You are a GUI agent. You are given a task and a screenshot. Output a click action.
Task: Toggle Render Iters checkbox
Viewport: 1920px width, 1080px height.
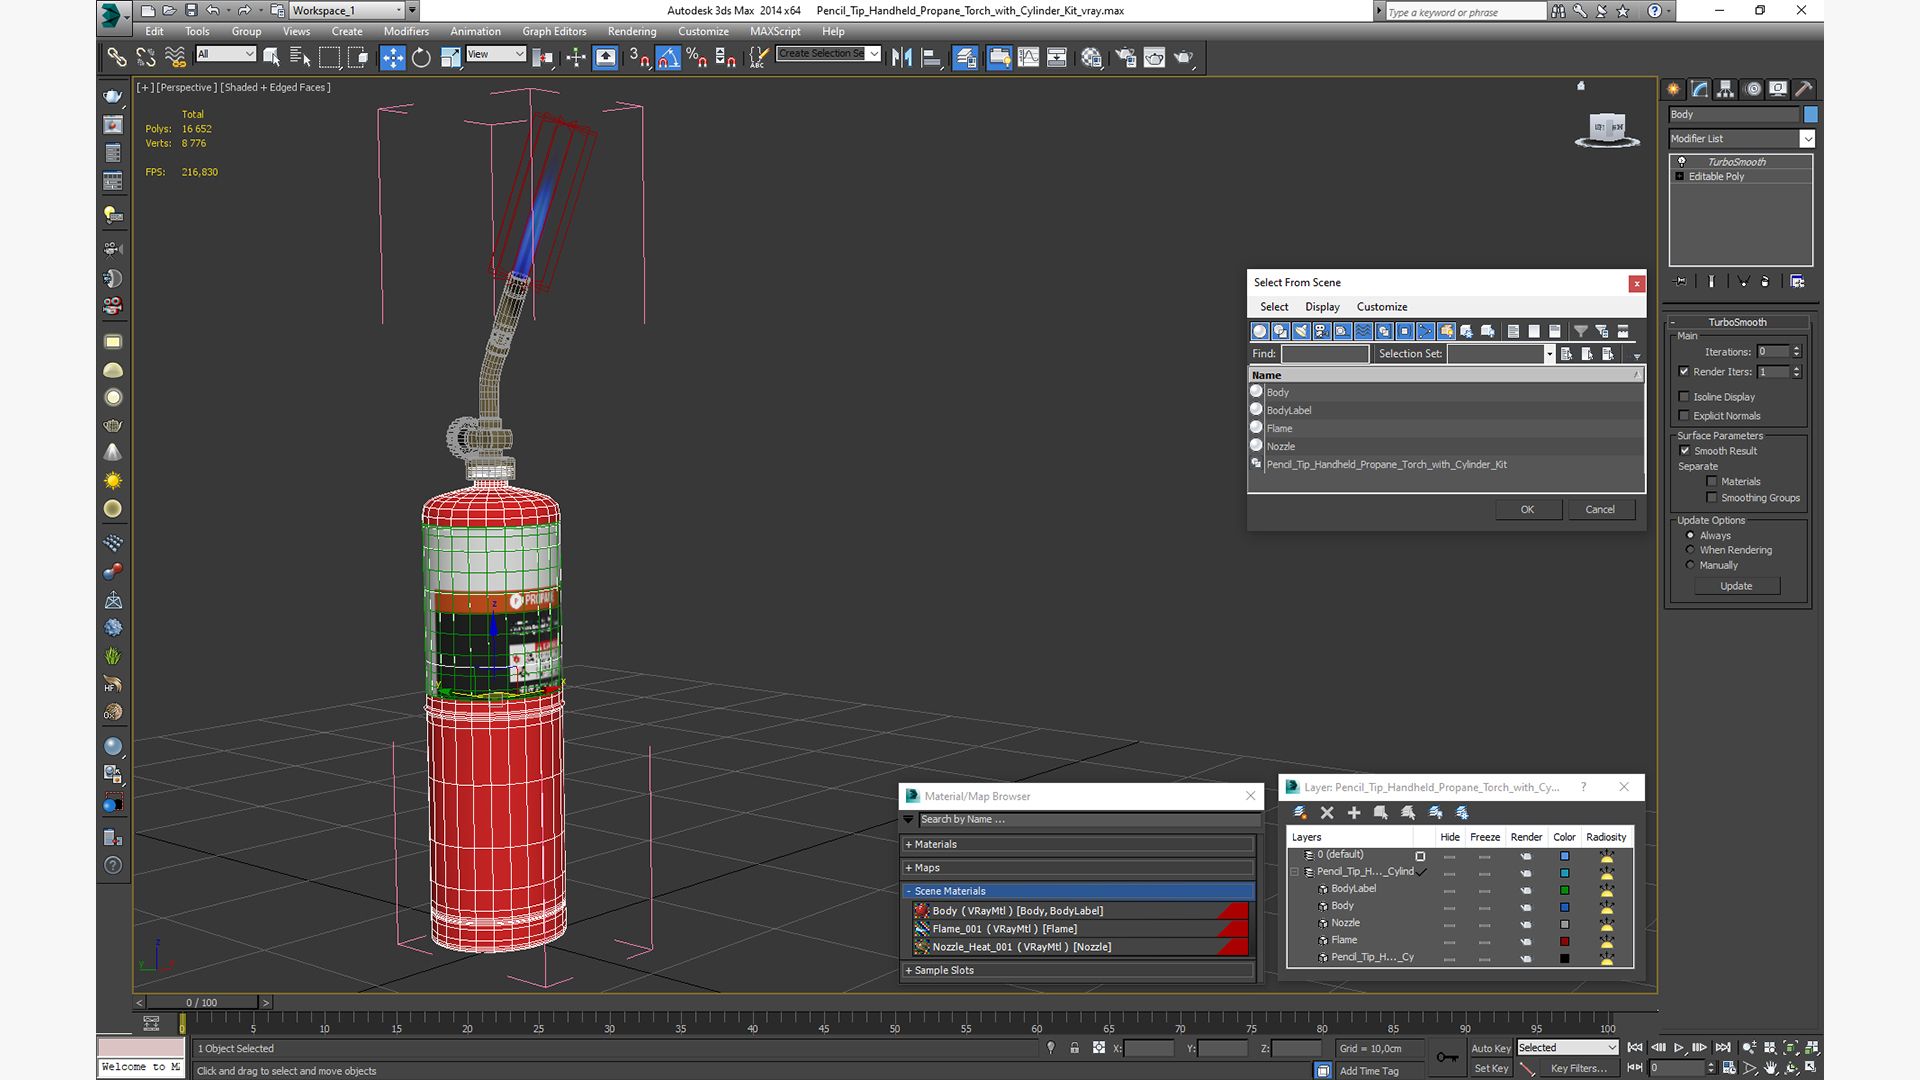pyautogui.click(x=1684, y=371)
